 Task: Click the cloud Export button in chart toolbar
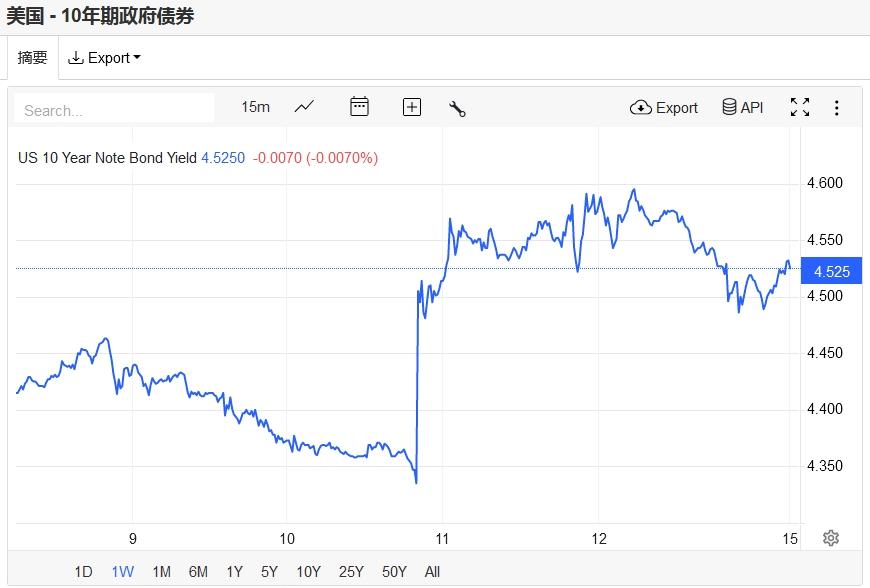(664, 107)
